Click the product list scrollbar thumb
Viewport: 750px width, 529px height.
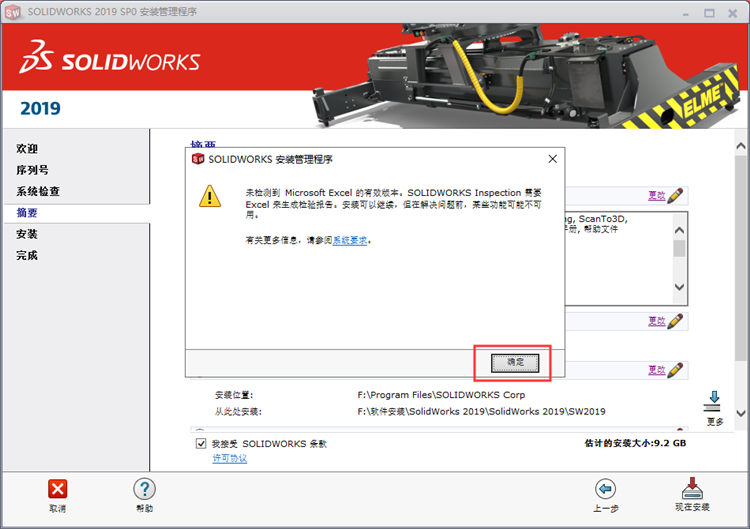(x=679, y=248)
